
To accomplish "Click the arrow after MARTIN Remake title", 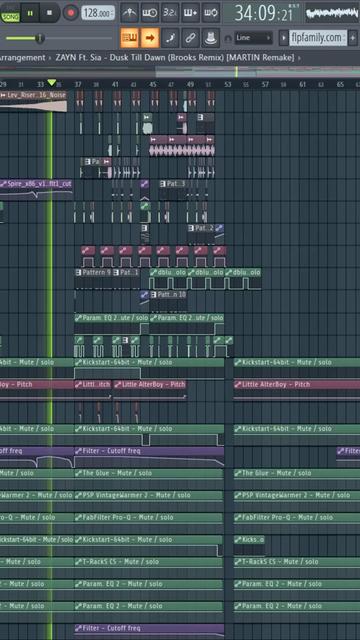I will coord(299,58).
